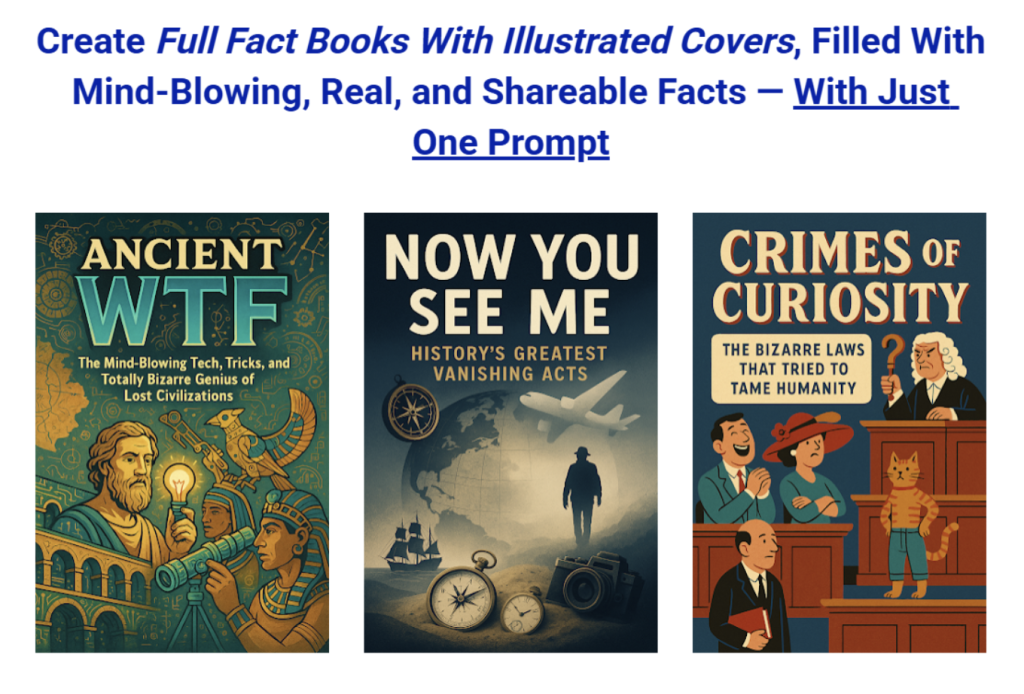Follow the 'With Just One Prompt' link

coord(684,117)
